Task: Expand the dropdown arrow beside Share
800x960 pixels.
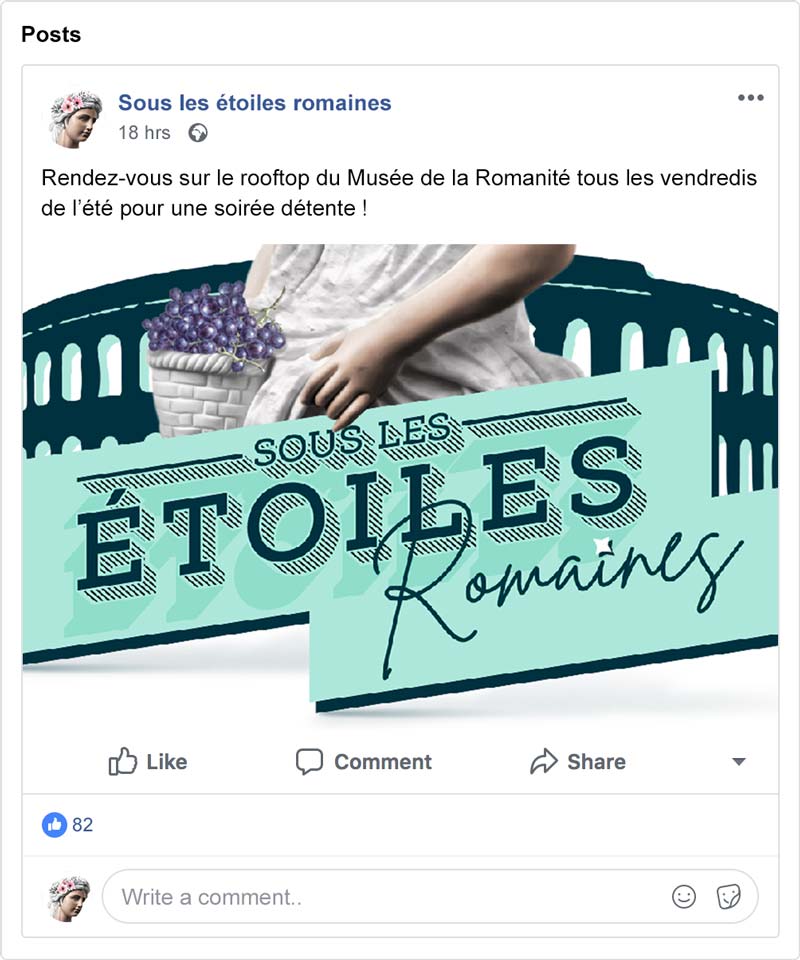Action: (739, 762)
